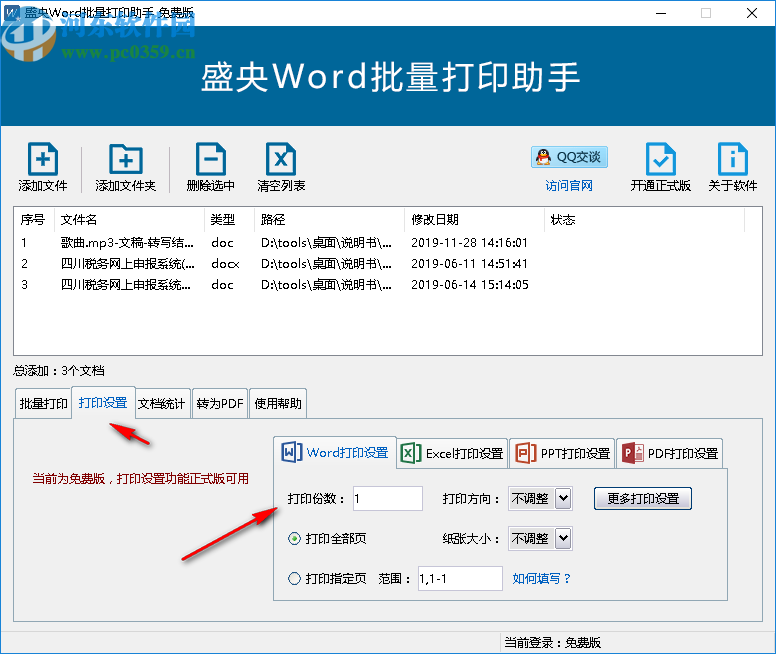Minimize the window
Image resolution: width=776 pixels, height=654 pixels.
point(661,13)
